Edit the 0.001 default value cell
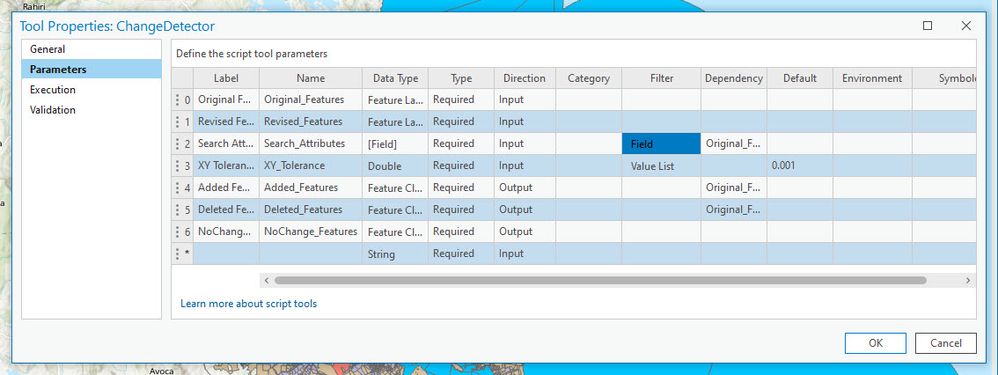This screenshot has height=375, width=998. 799,166
